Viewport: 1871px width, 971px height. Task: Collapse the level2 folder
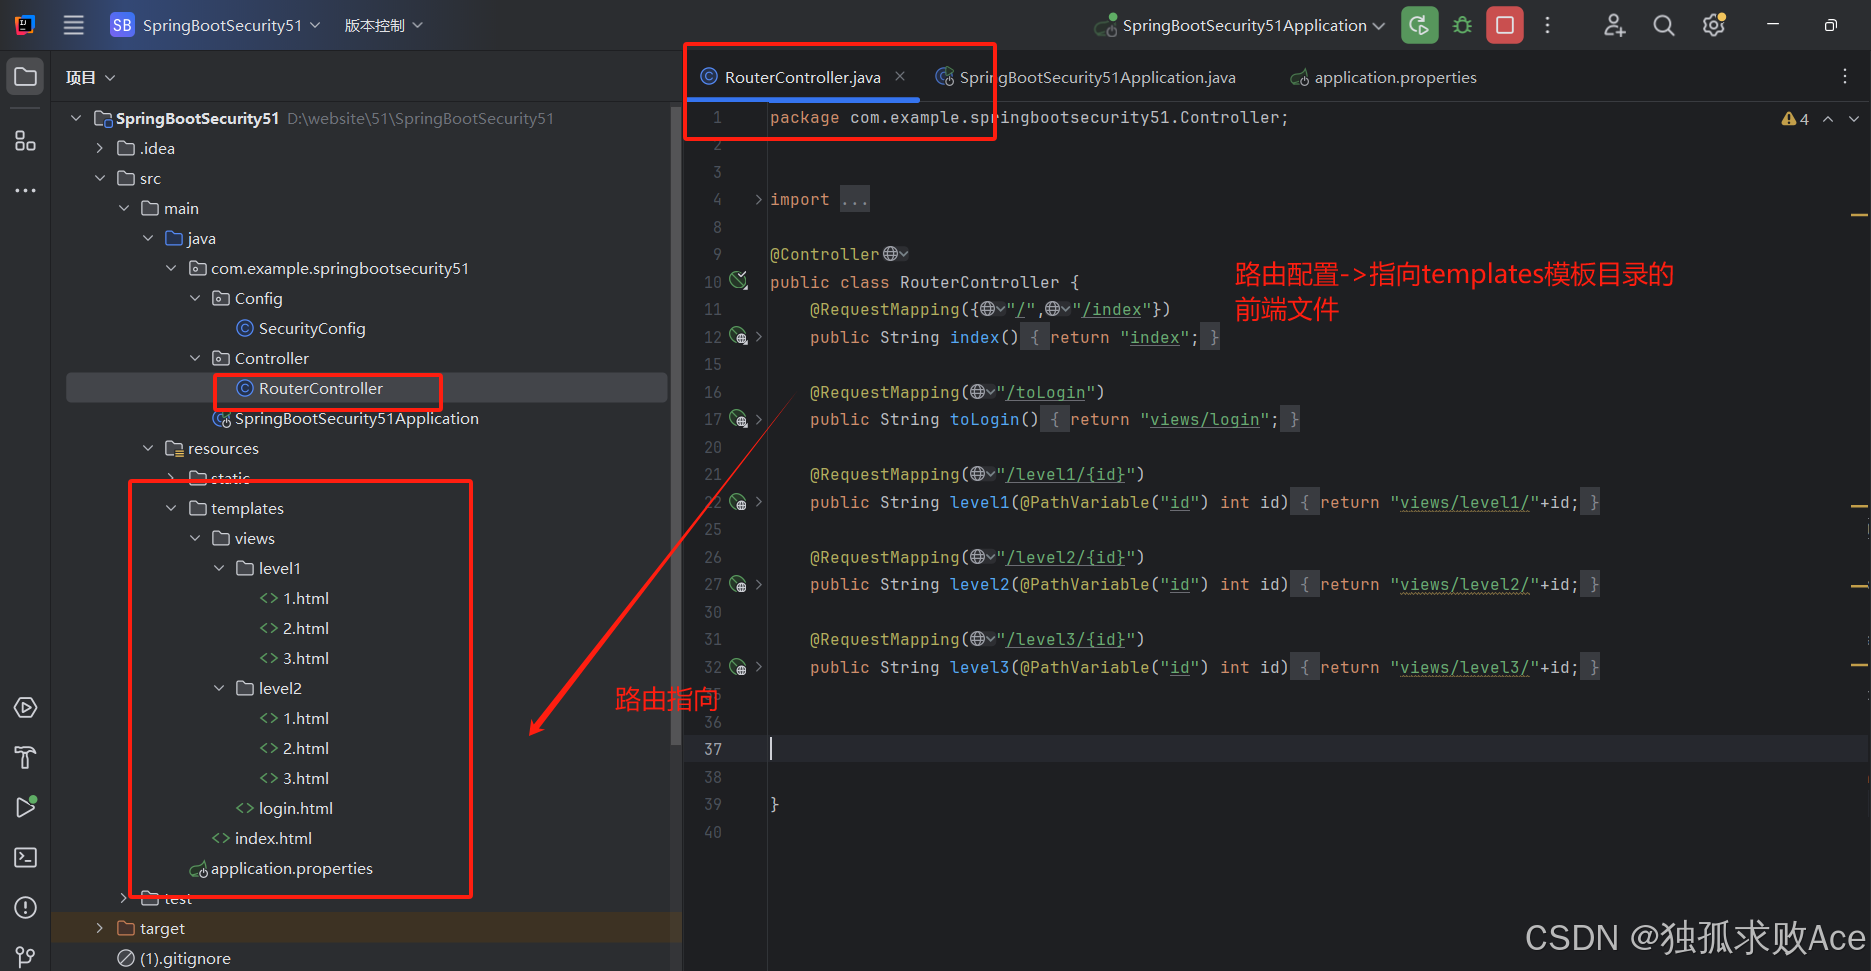coord(219,688)
